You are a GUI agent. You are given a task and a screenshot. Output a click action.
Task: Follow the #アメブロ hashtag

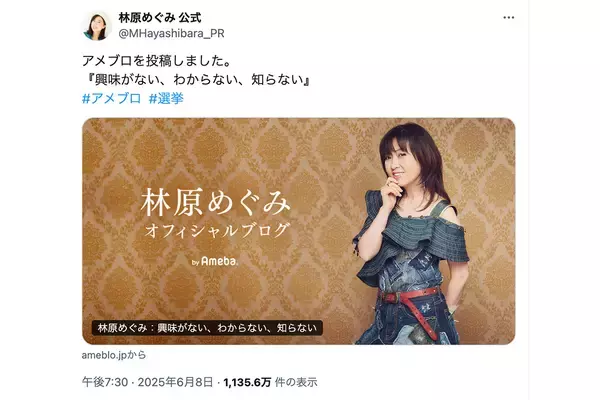[x=112, y=98]
